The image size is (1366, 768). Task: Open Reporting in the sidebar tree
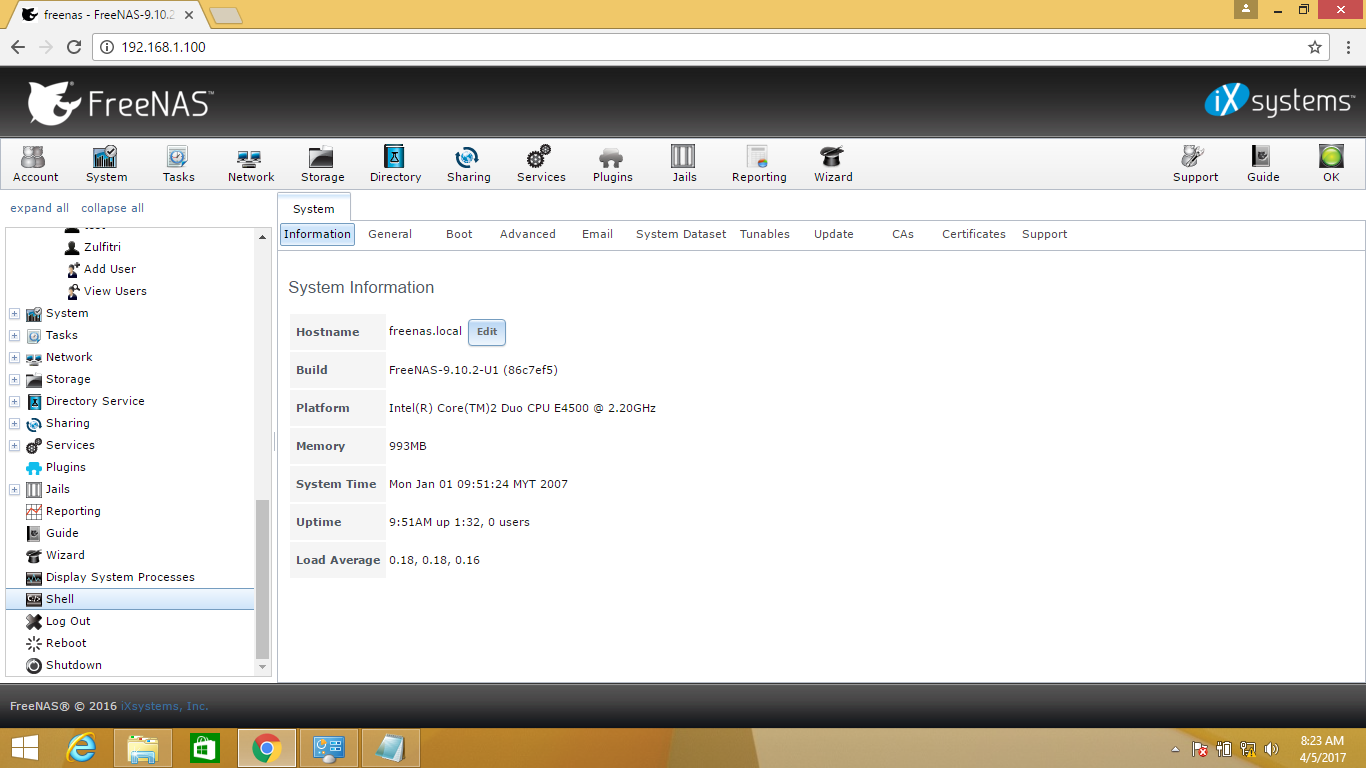tap(73, 511)
